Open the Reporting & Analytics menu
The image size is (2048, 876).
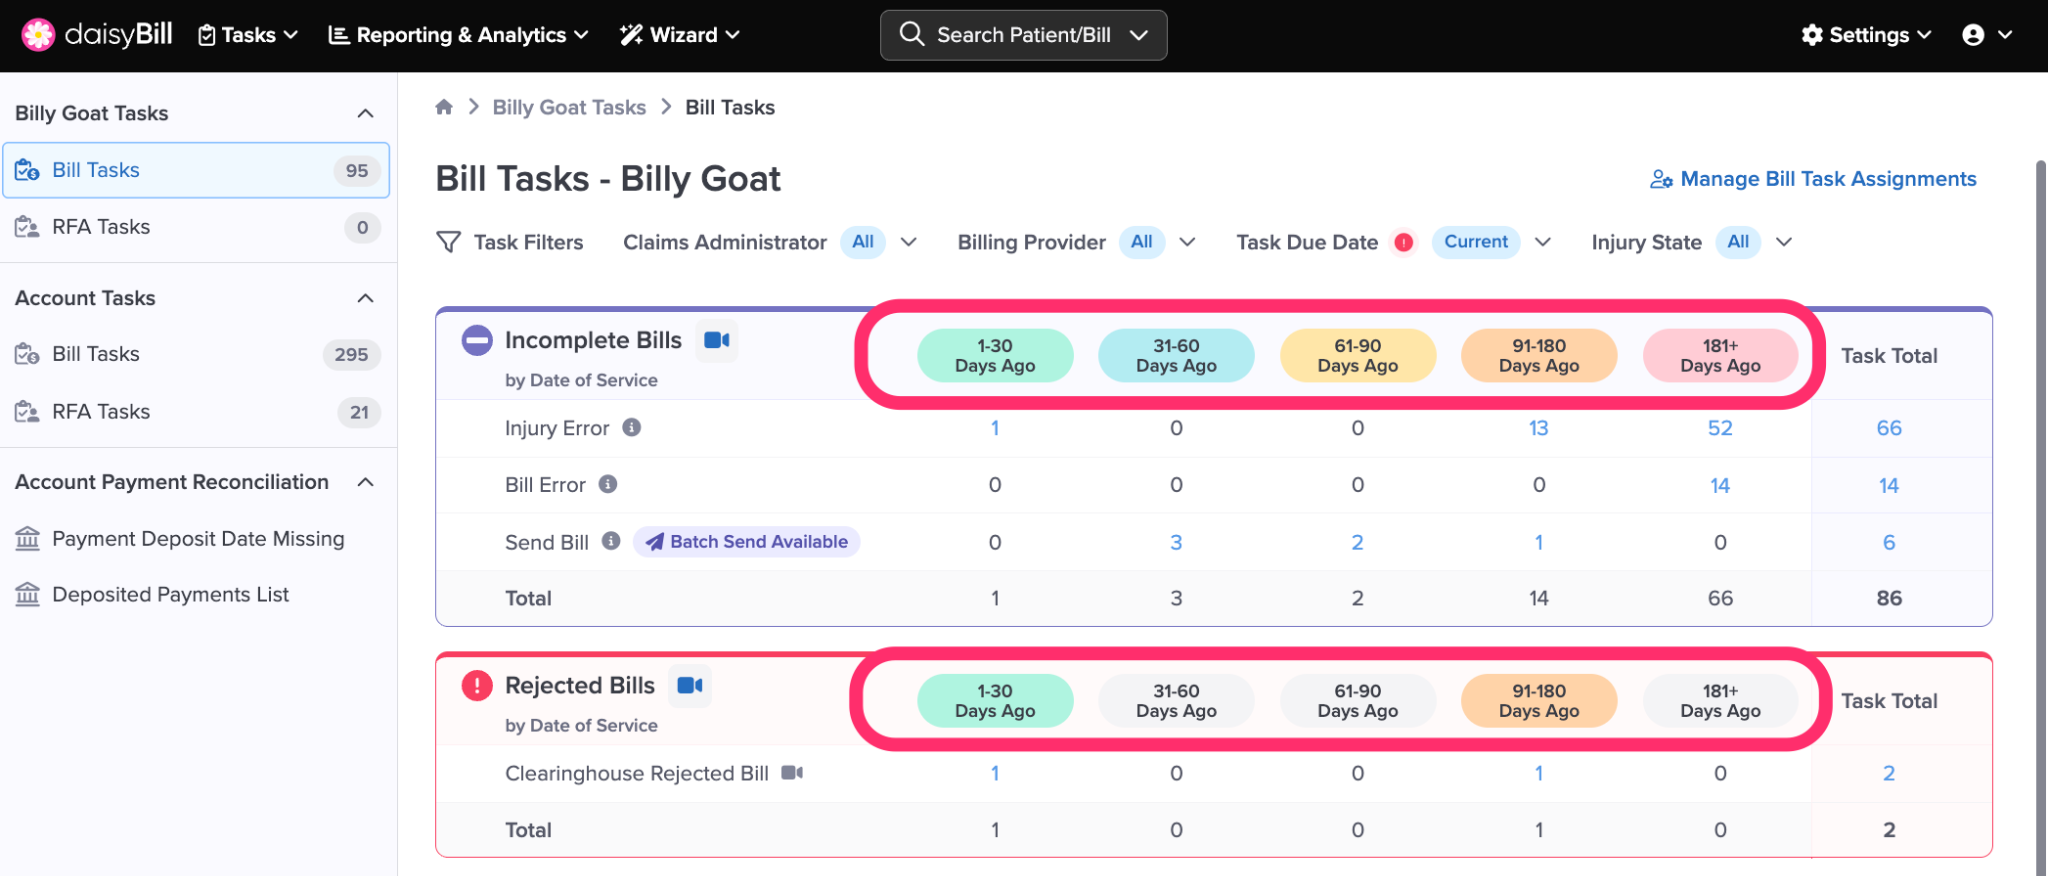(458, 35)
